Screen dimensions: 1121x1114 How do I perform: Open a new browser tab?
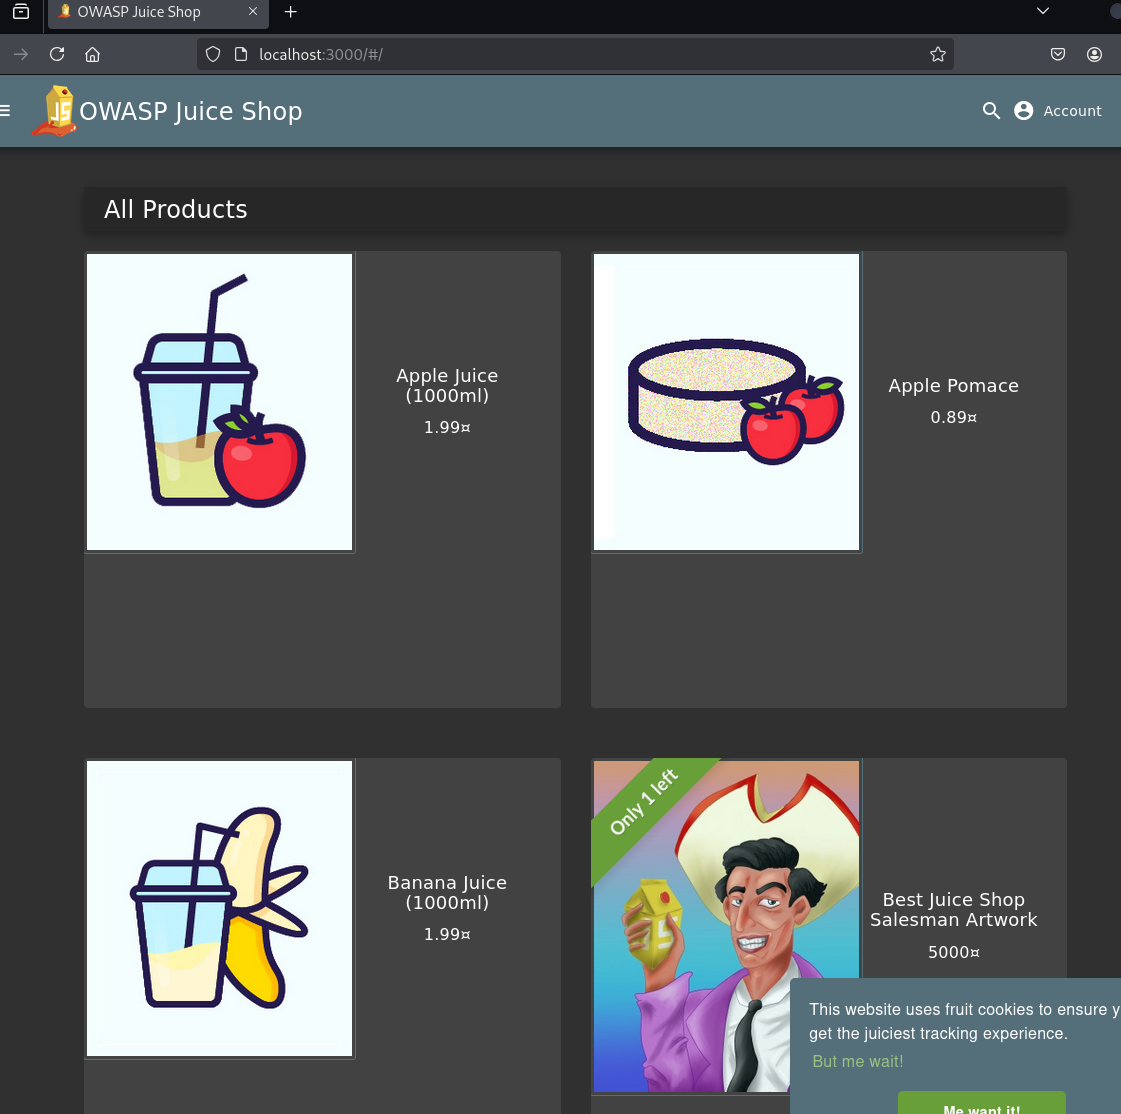(290, 11)
